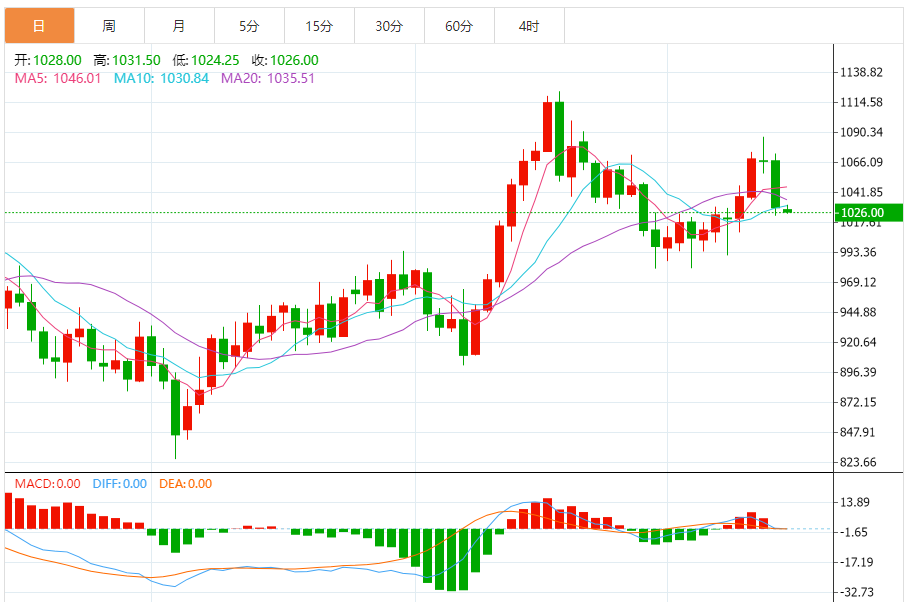Click the 847.91 price axis label

coord(858,432)
